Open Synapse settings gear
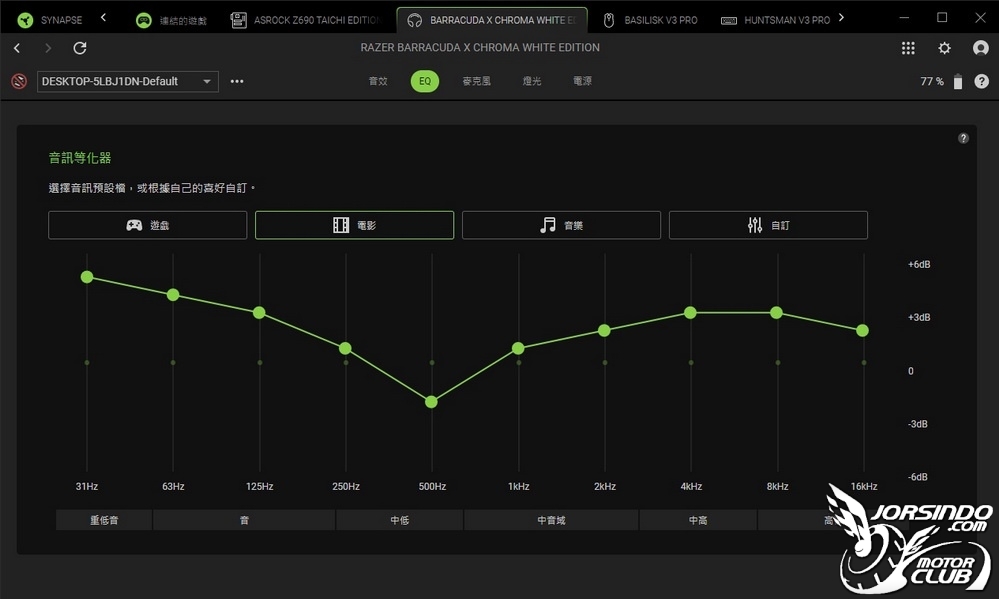The image size is (999, 599). tap(944, 48)
